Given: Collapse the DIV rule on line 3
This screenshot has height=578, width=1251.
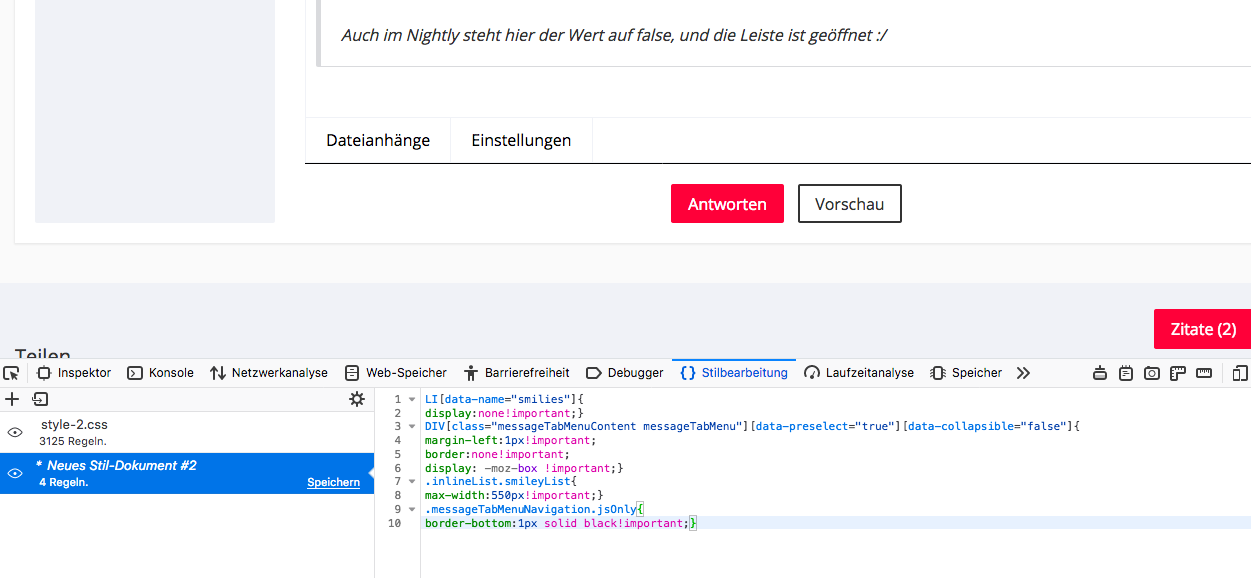Looking at the screenshot, I should [411, 427].
